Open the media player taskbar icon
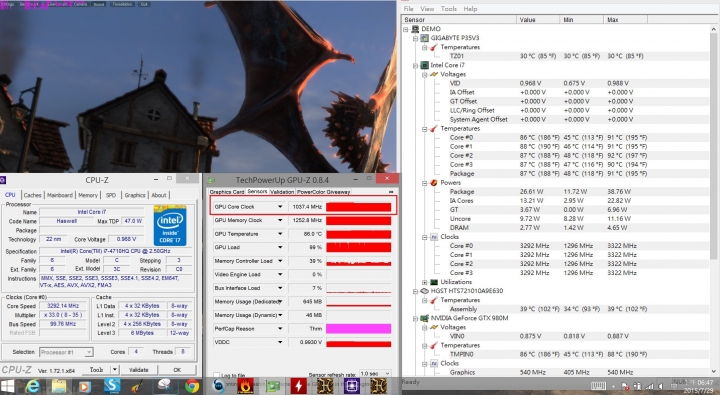 [85, 386]
